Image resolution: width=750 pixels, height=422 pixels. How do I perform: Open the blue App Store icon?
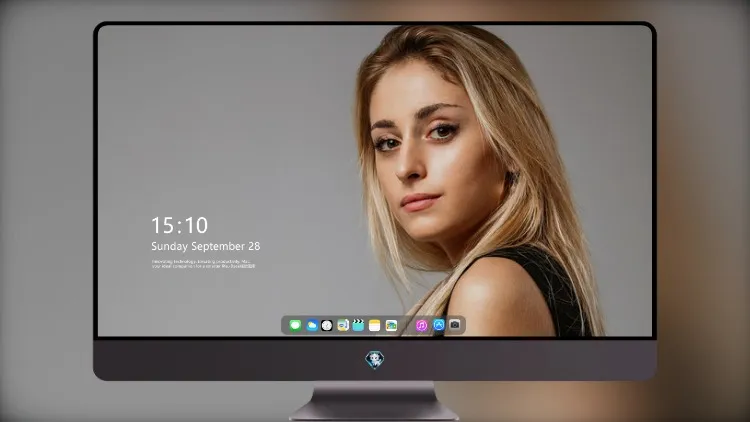tap(439, 325)
